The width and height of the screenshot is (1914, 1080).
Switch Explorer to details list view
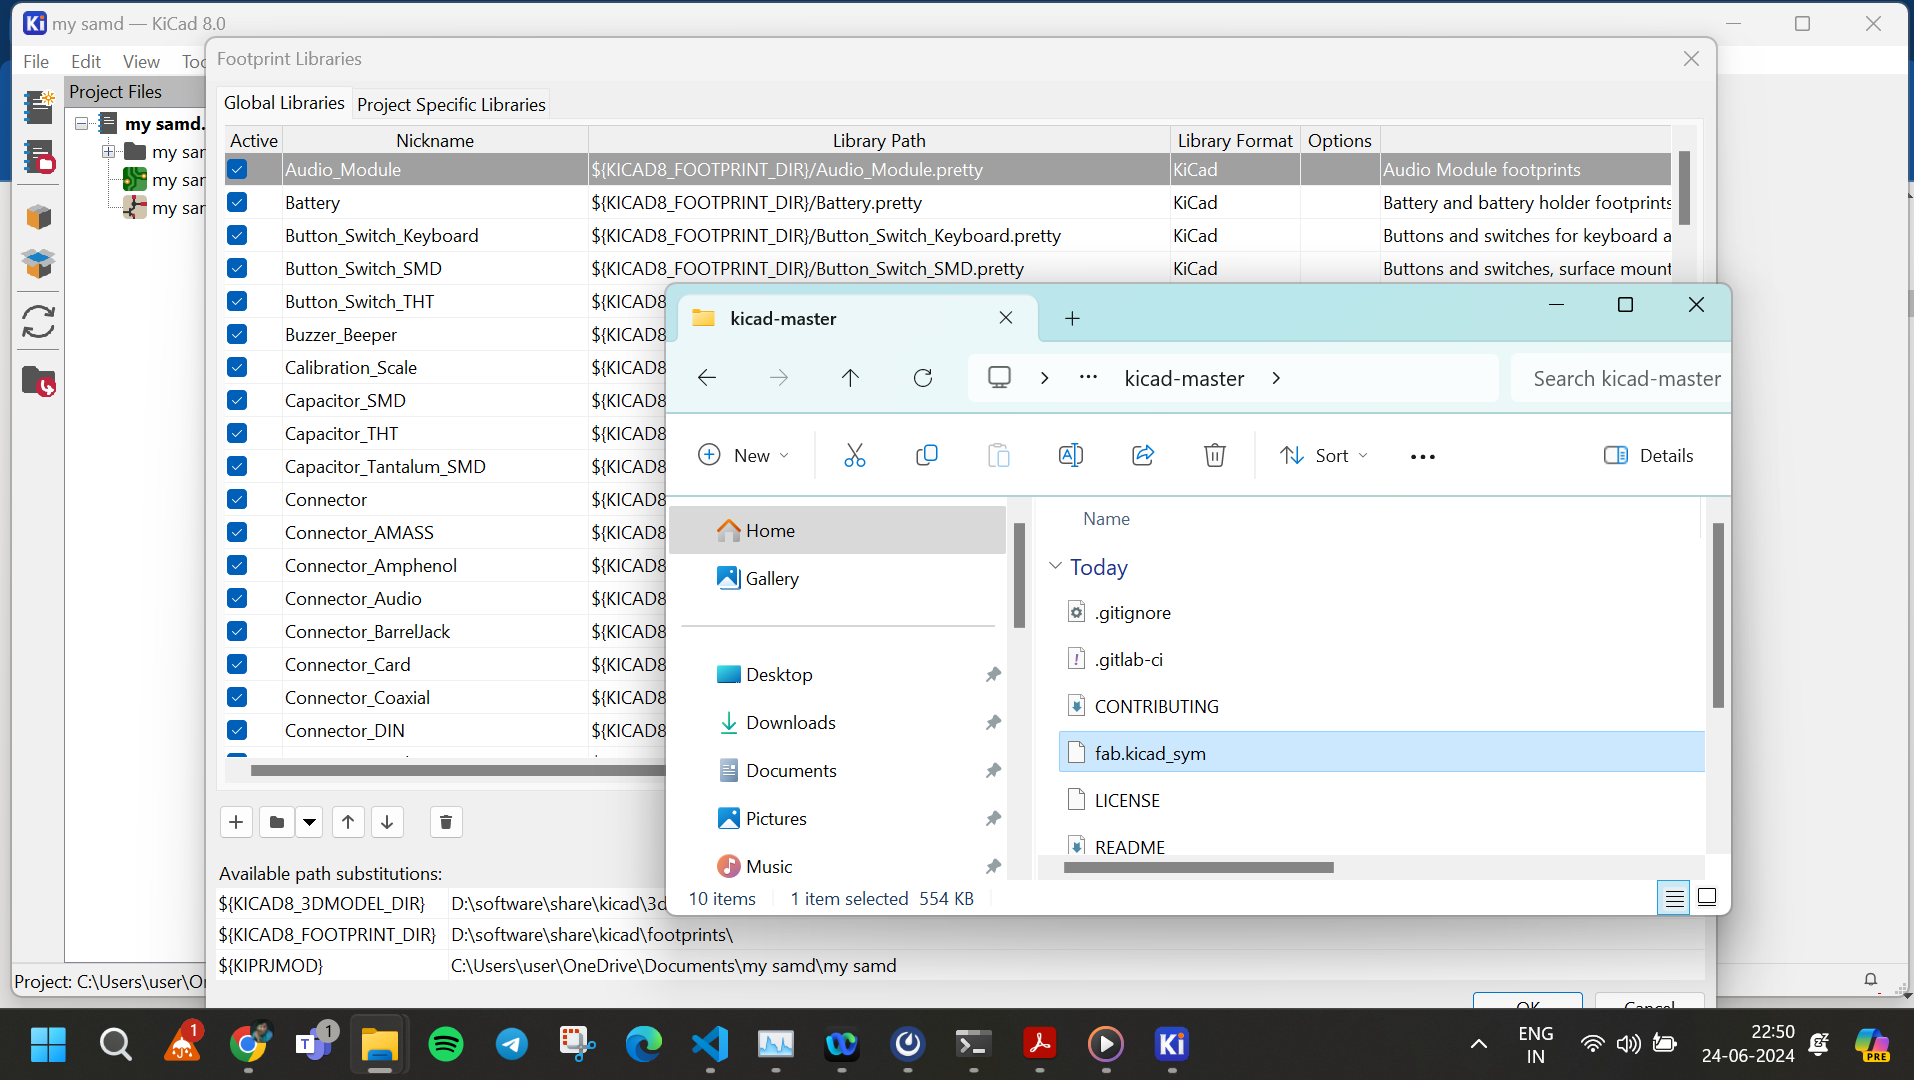1674,898
